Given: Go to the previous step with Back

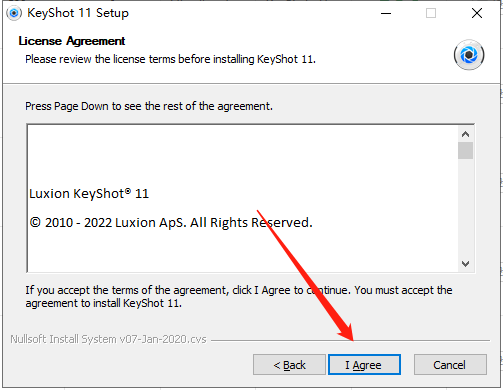Looking at the screenshot, I should click(289, 365).
